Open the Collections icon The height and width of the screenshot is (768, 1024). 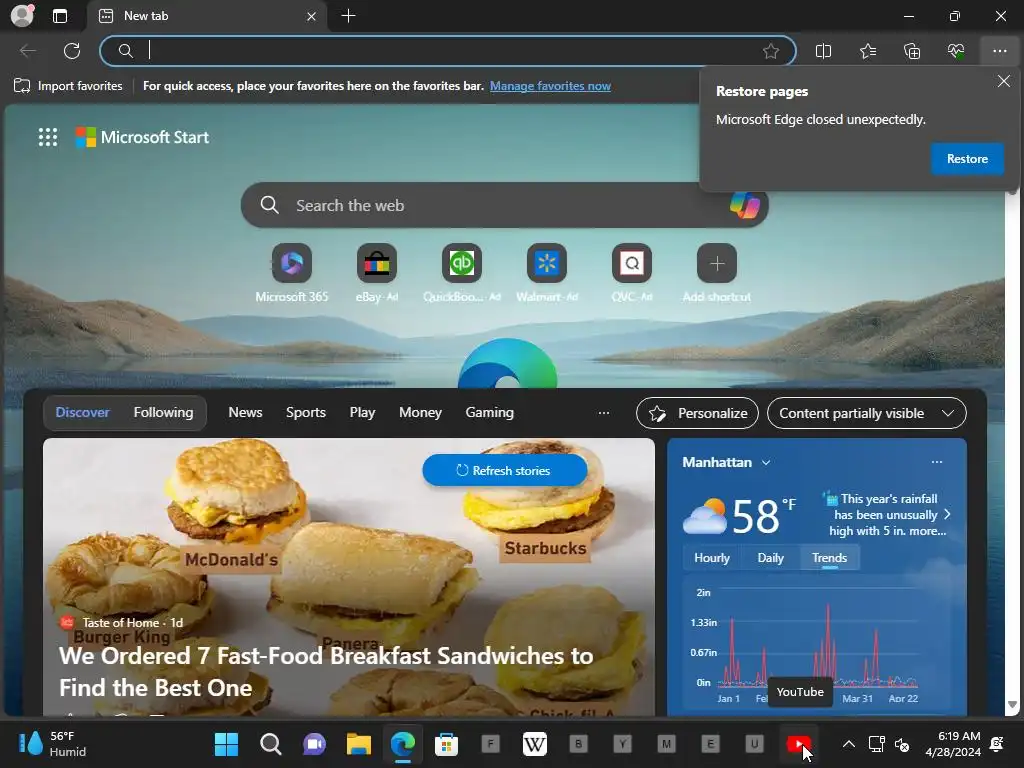pos(912,51)
